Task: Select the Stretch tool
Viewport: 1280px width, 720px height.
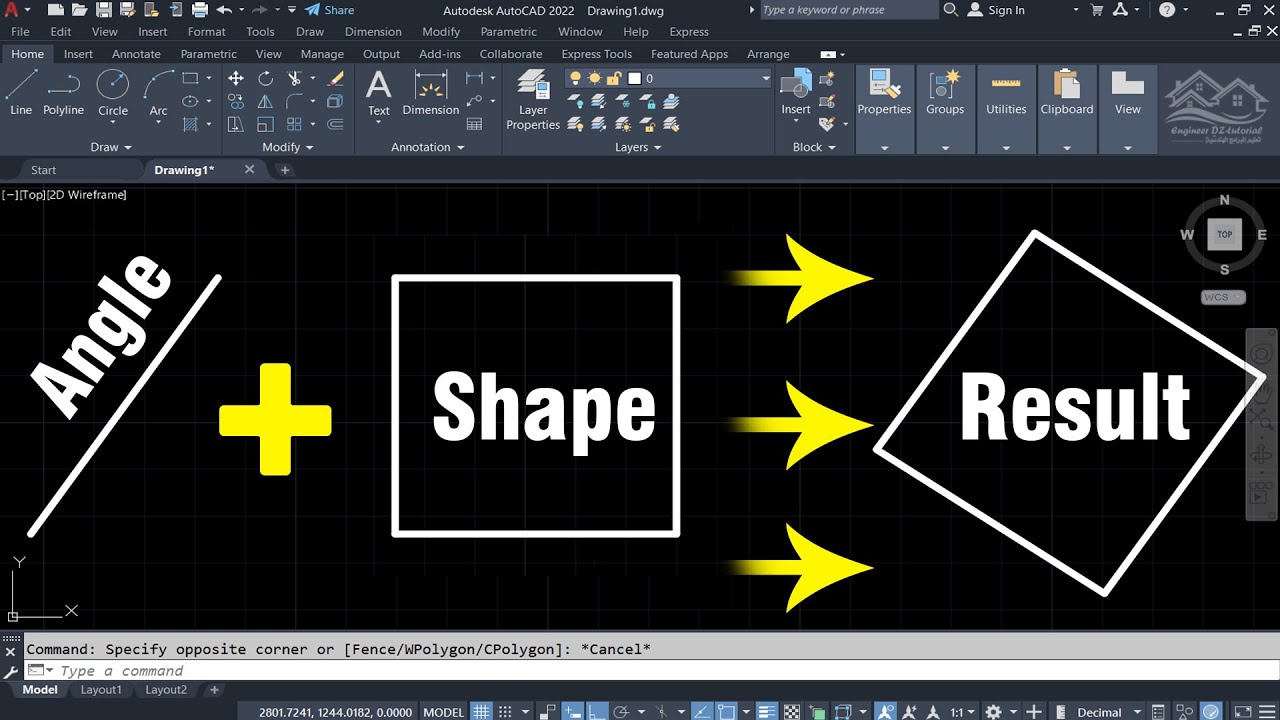Action: (x=236, y=124)
